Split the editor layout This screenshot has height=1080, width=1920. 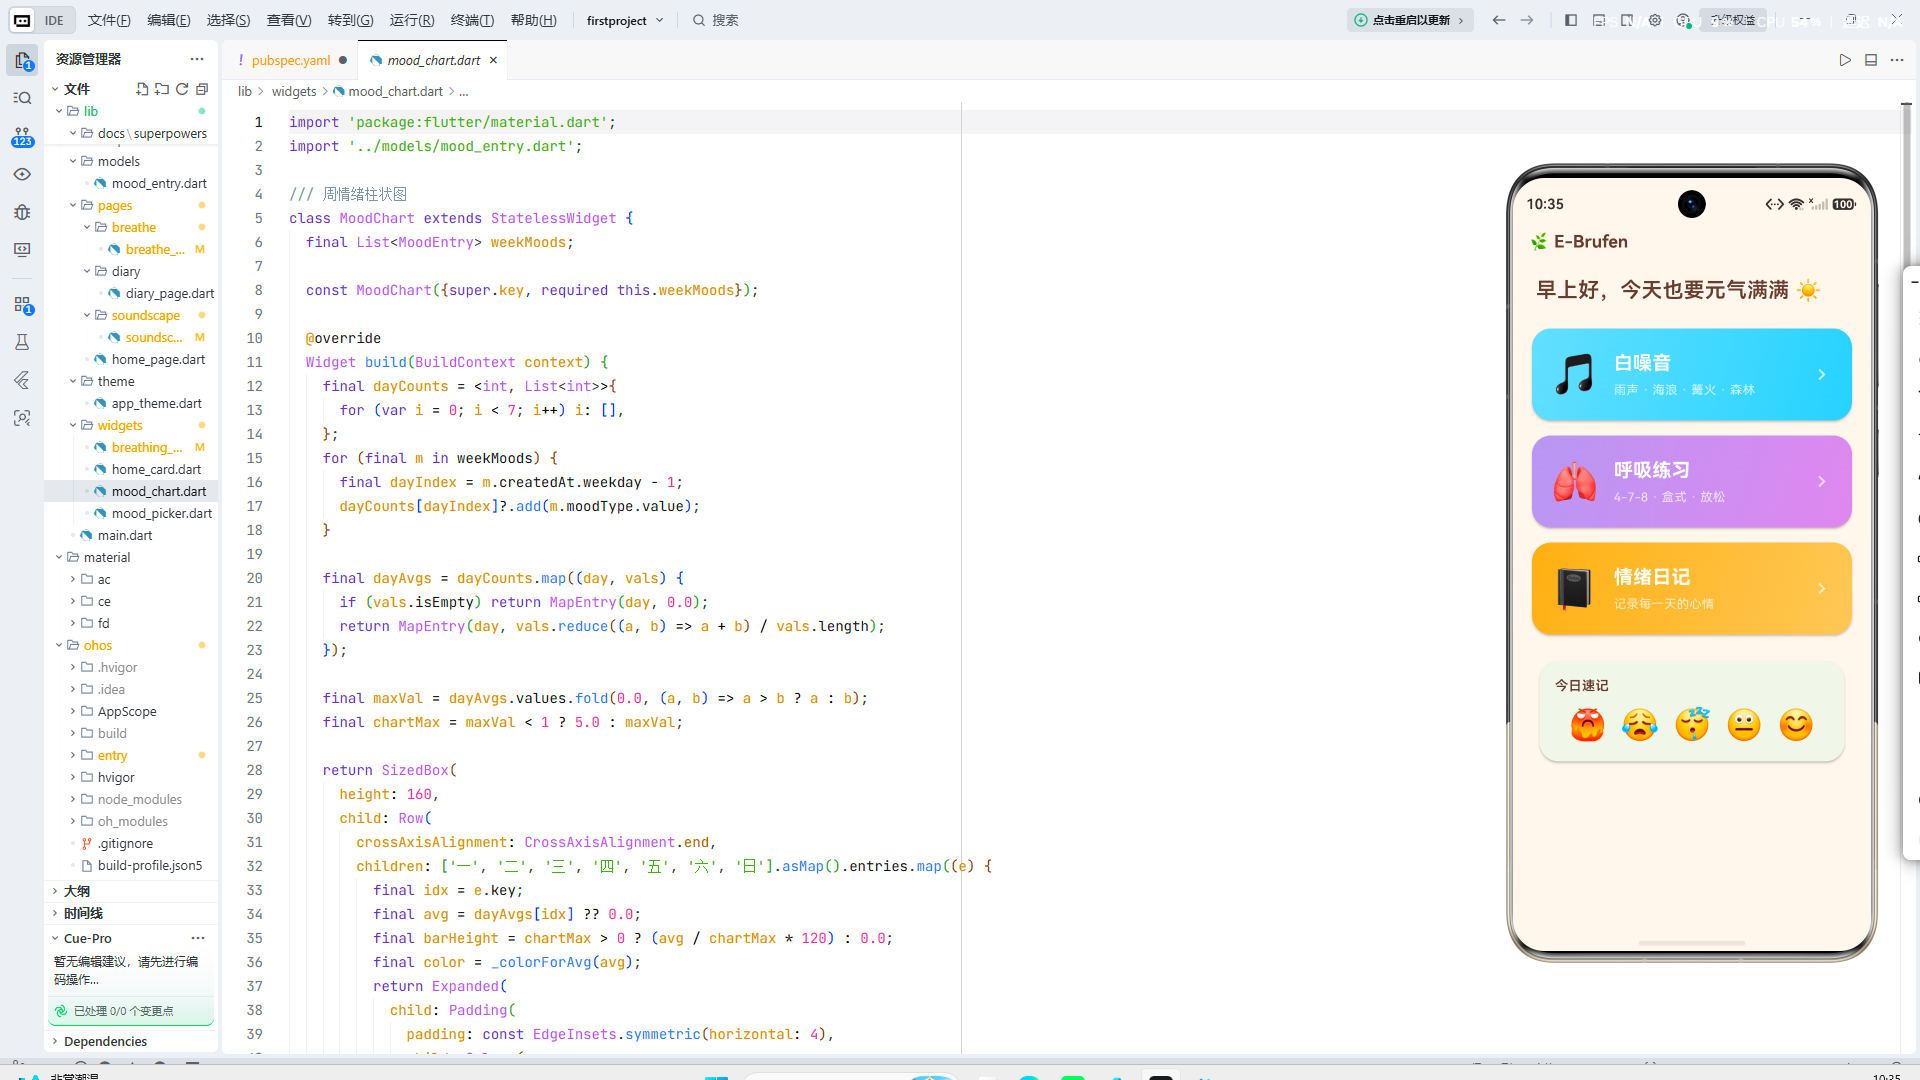tap(1871, 60)
